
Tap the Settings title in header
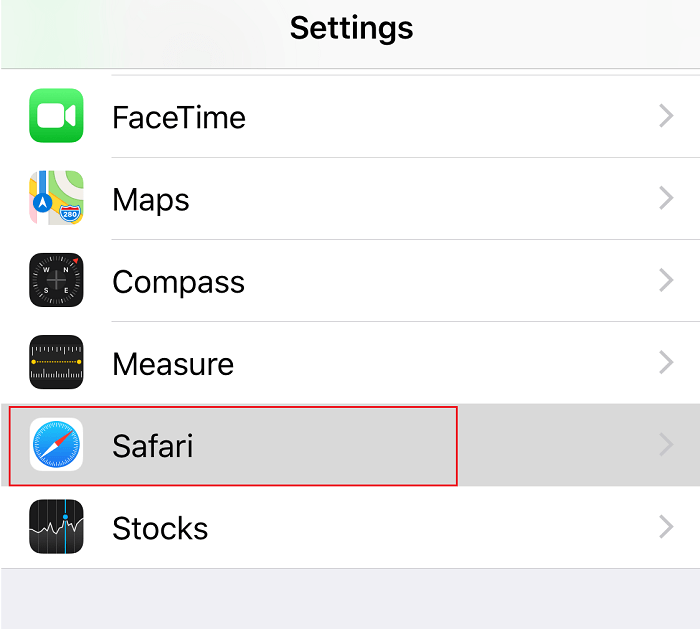coord(351,27)
